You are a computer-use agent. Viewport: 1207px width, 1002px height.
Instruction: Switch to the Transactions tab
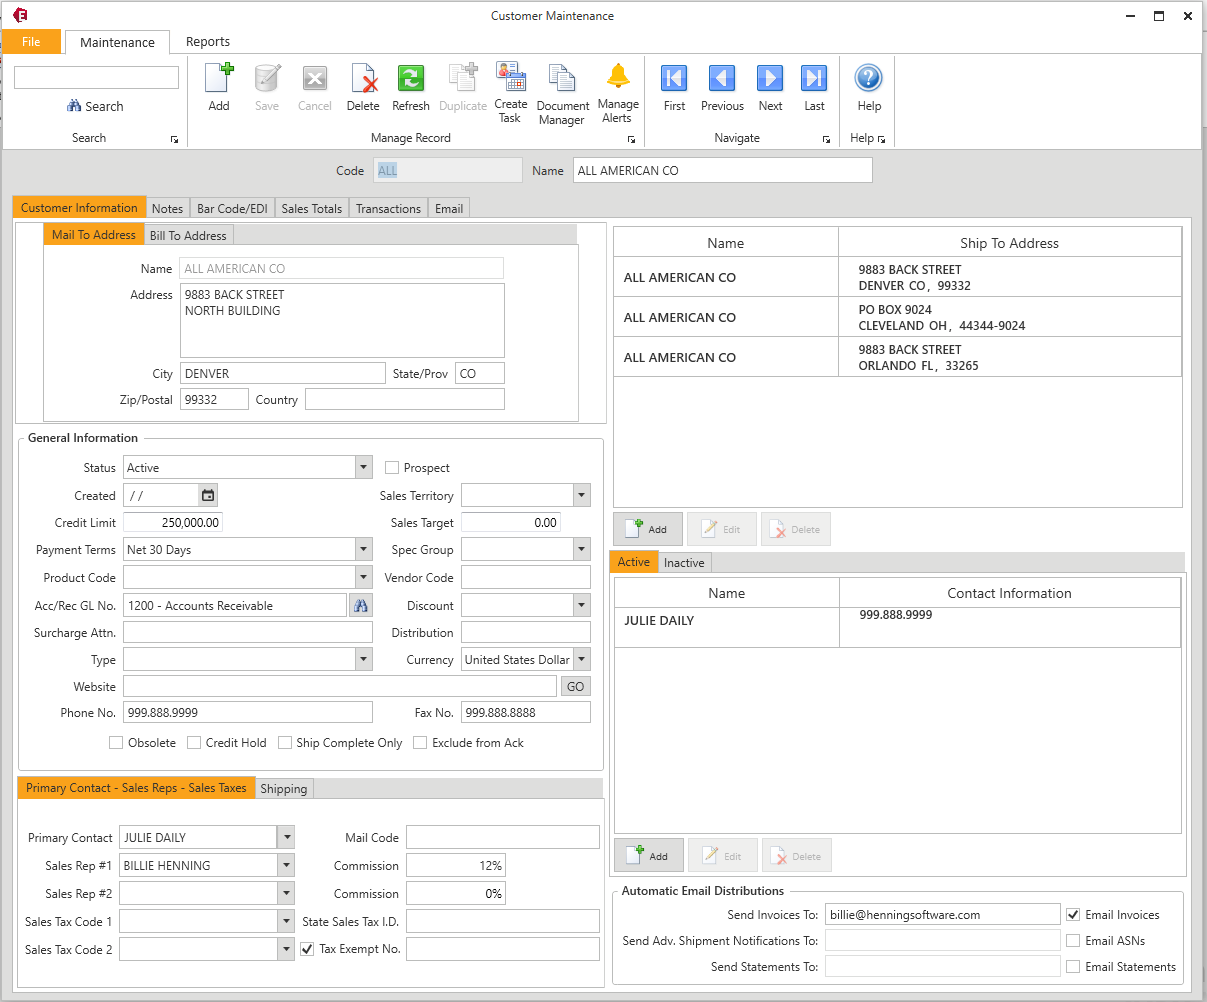point(388,208)
